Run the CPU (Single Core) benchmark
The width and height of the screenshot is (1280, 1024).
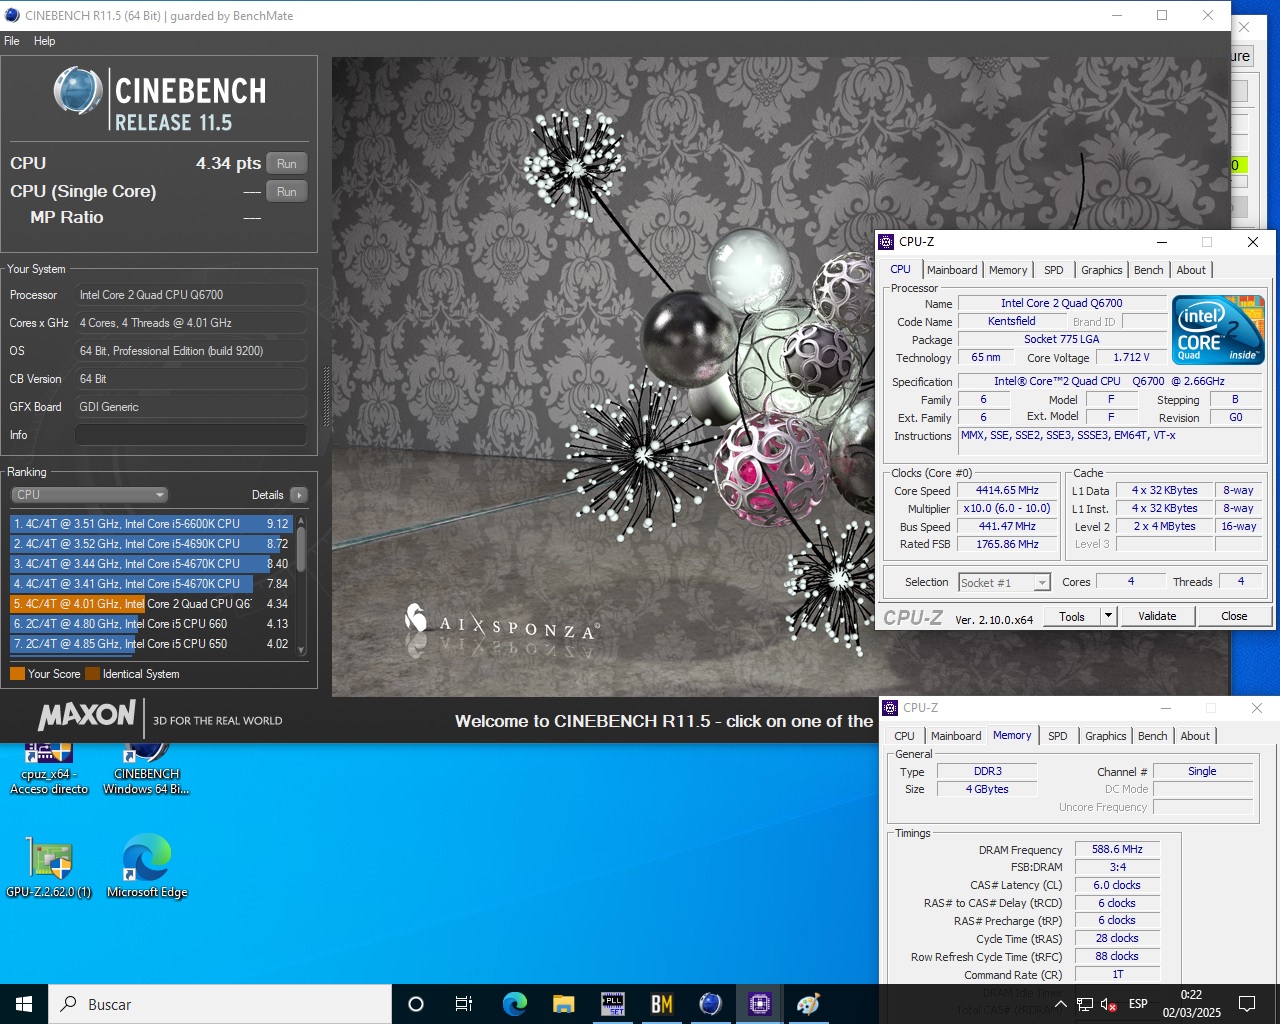click(x=287, y=192)
